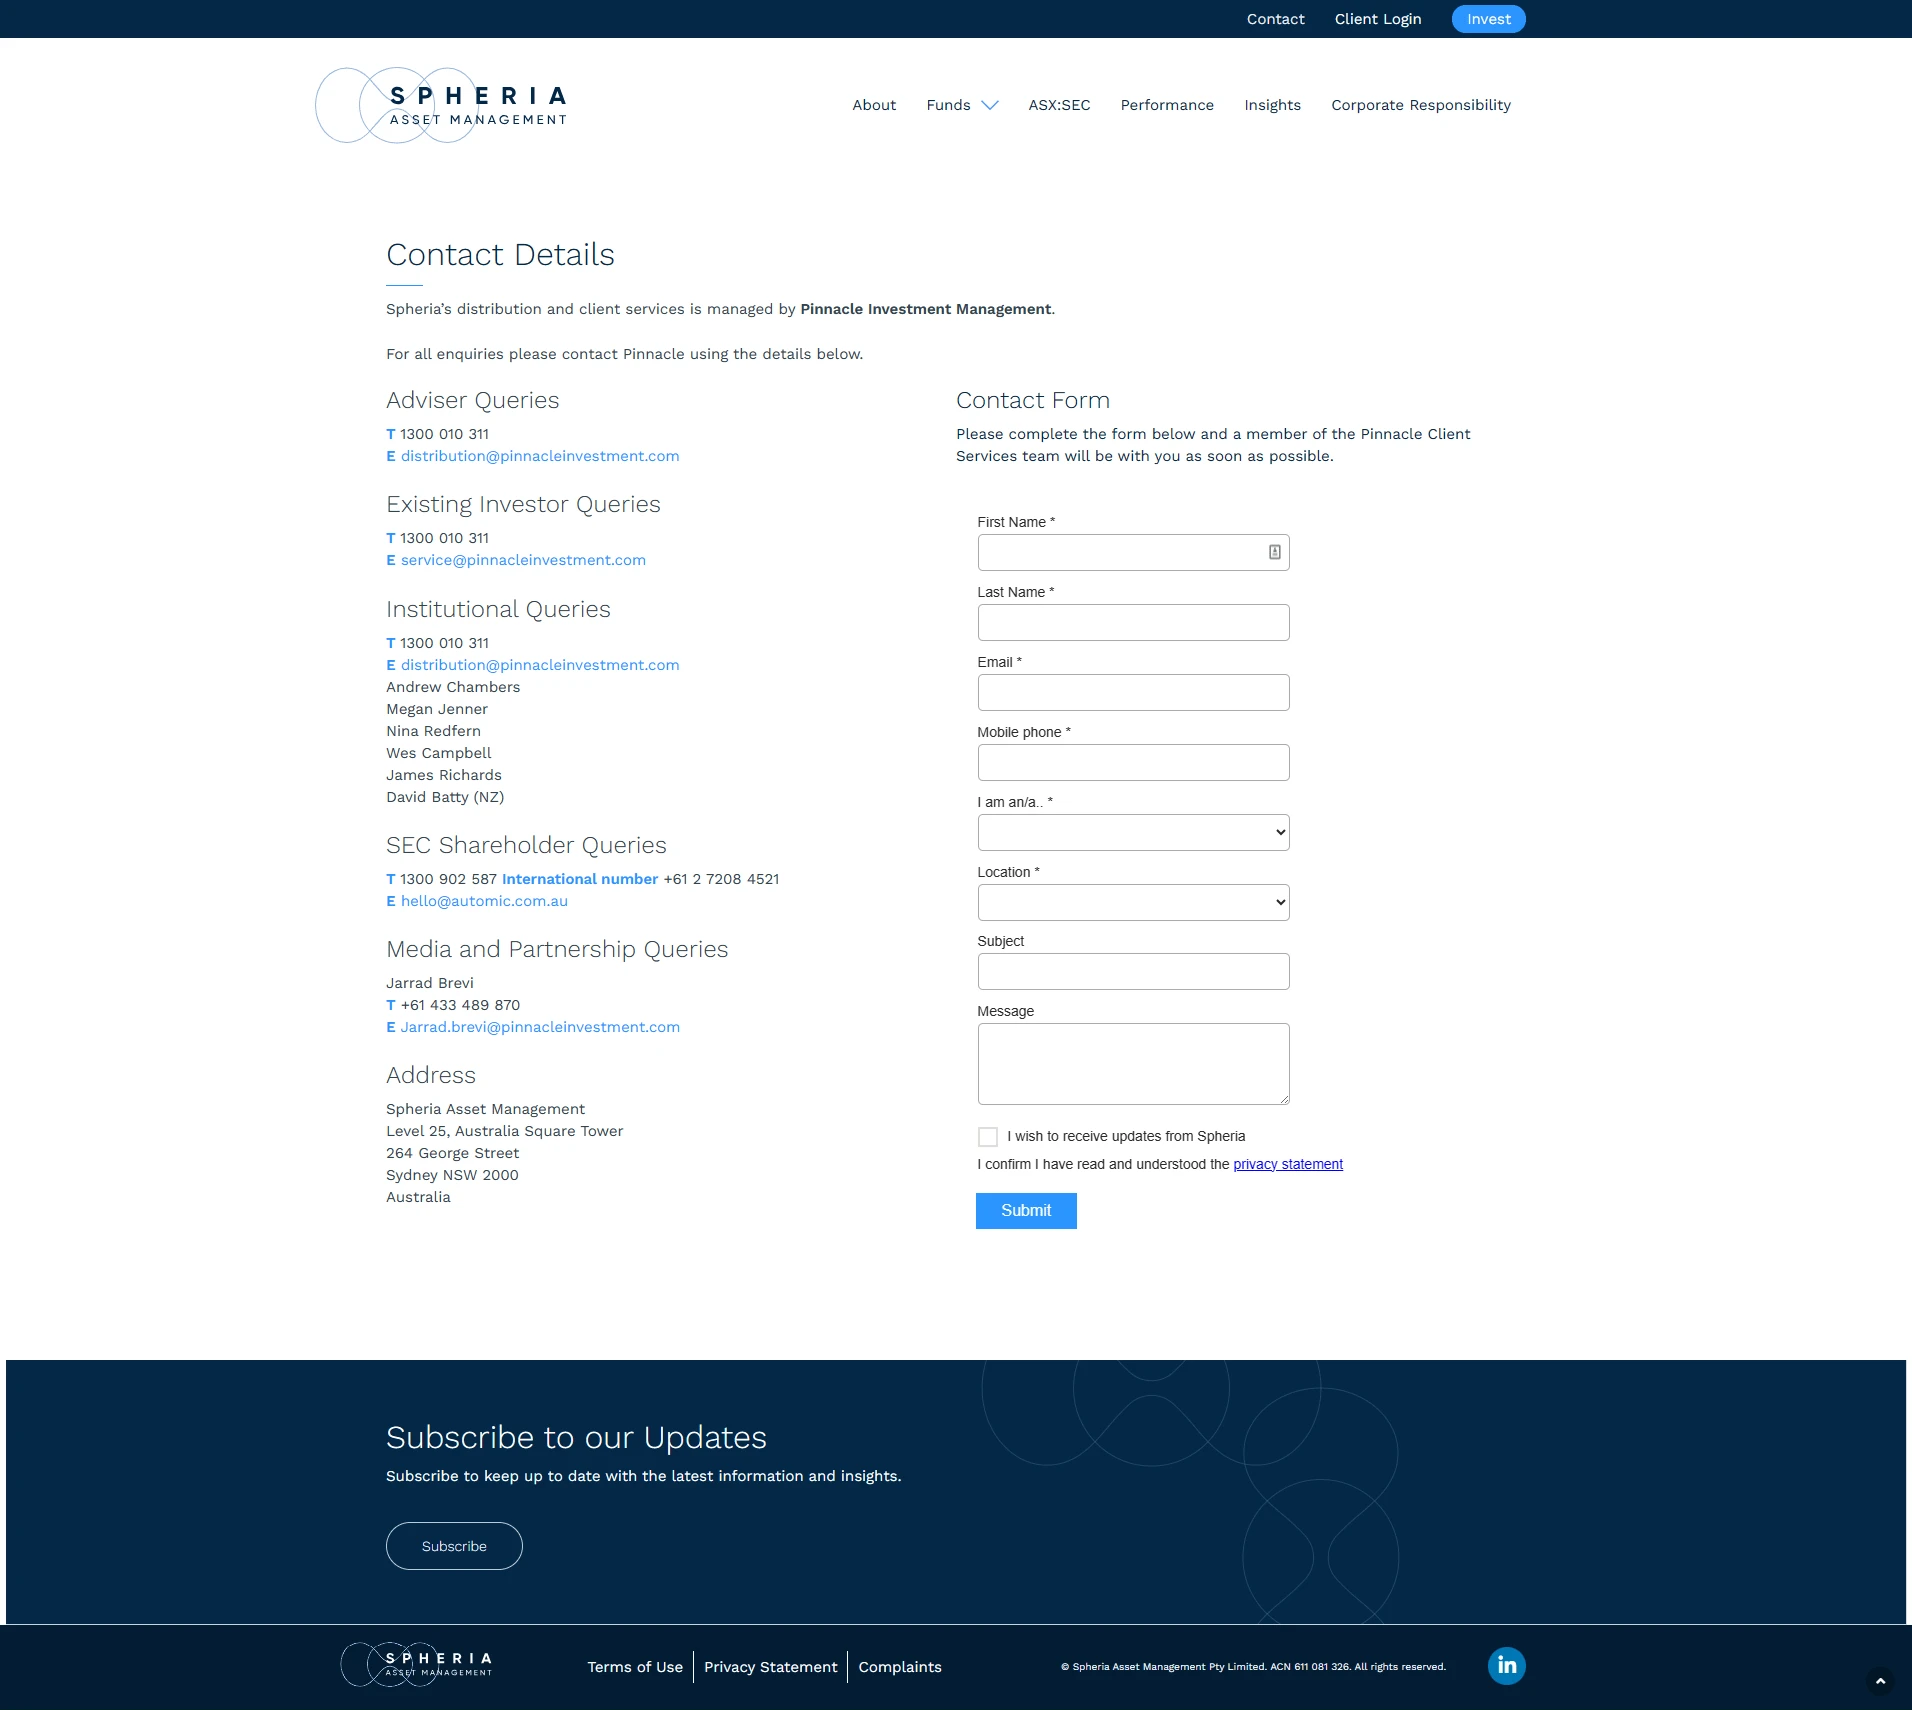
Task: Email distribution@pinnacleinvestment.com under Institutional Queries
Action: coord(540,665)
